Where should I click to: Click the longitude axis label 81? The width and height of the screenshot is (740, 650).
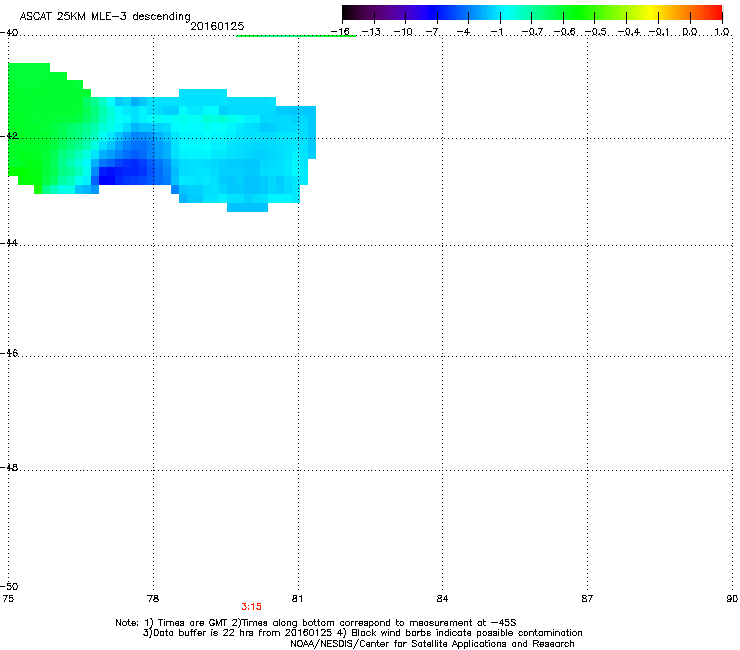(297, 599)
